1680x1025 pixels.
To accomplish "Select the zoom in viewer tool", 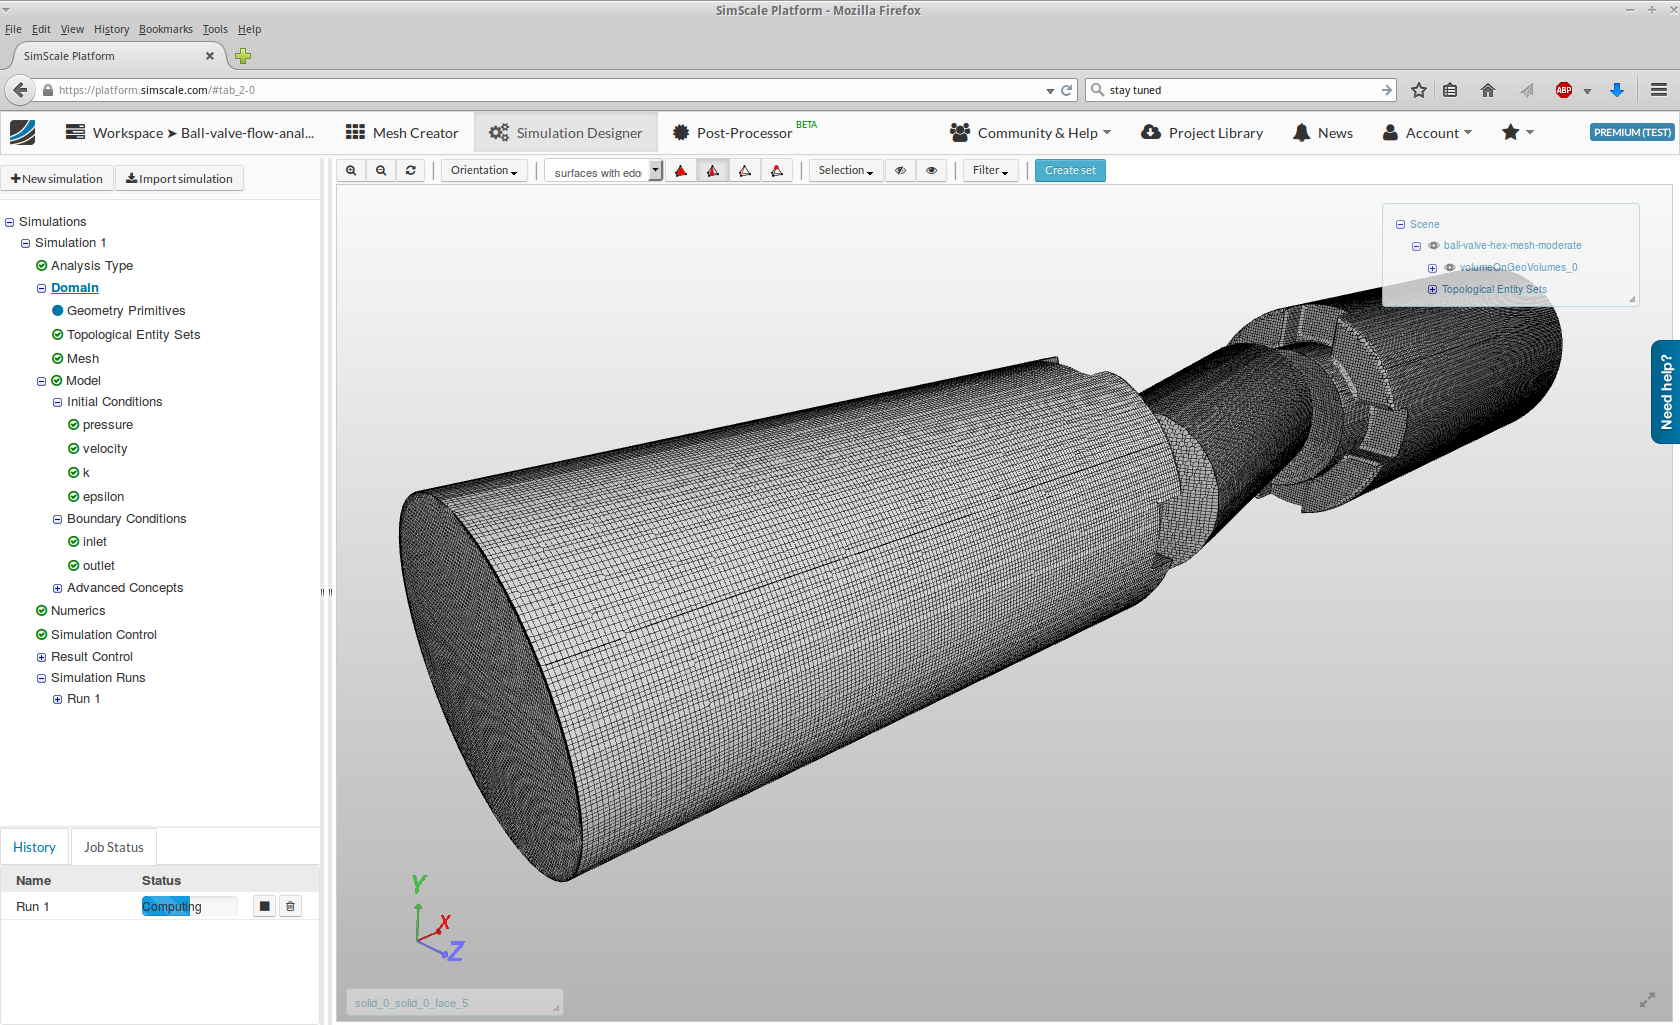I will click(x=351, y=170).
